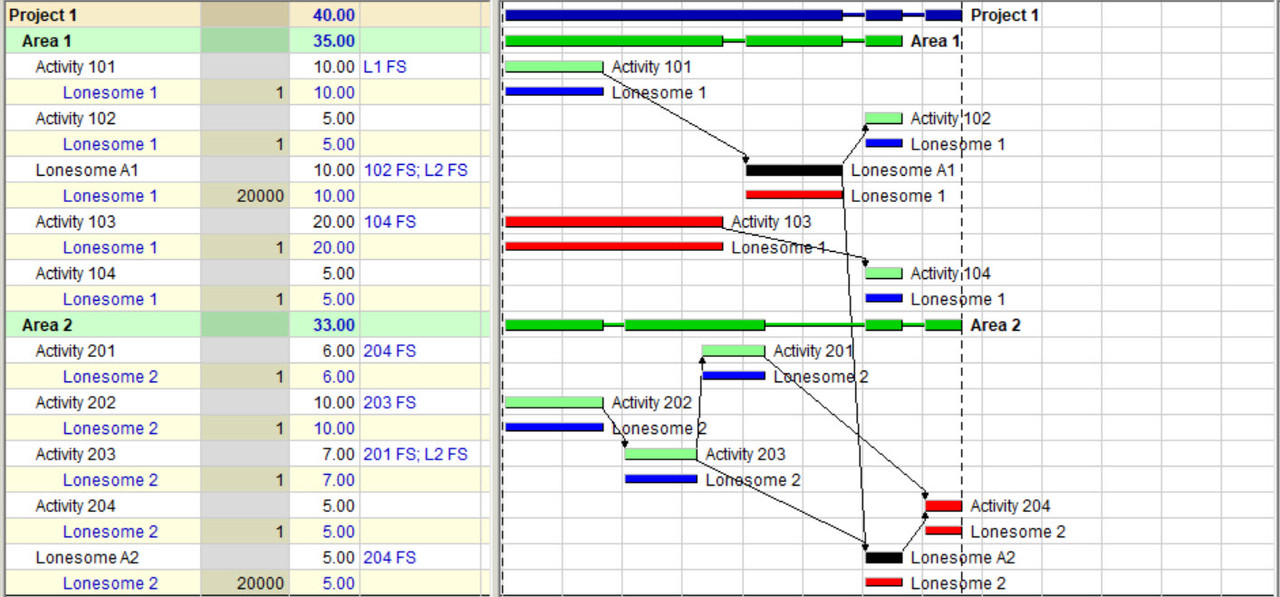This screenshot has width=1280, height=597.
Task: Select the red Activity 204 Gantt bar
Action: pos(944,506)
